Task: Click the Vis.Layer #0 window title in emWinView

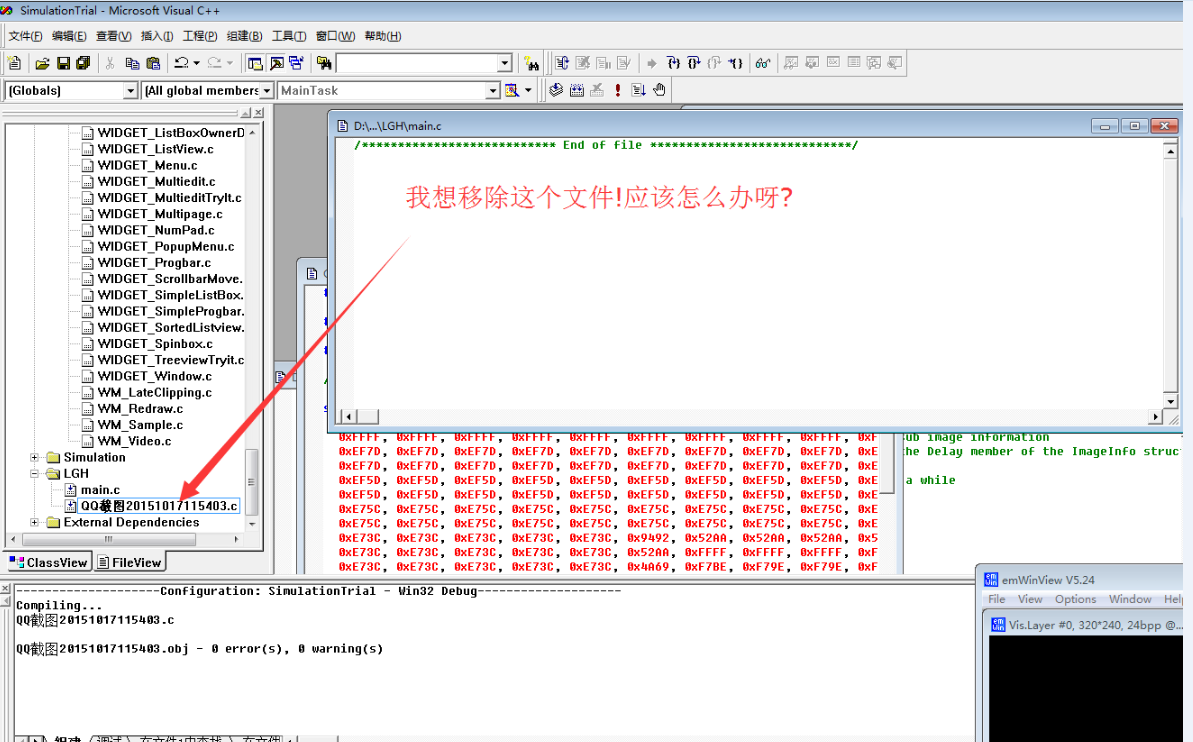Action: tap(1096, 625)
